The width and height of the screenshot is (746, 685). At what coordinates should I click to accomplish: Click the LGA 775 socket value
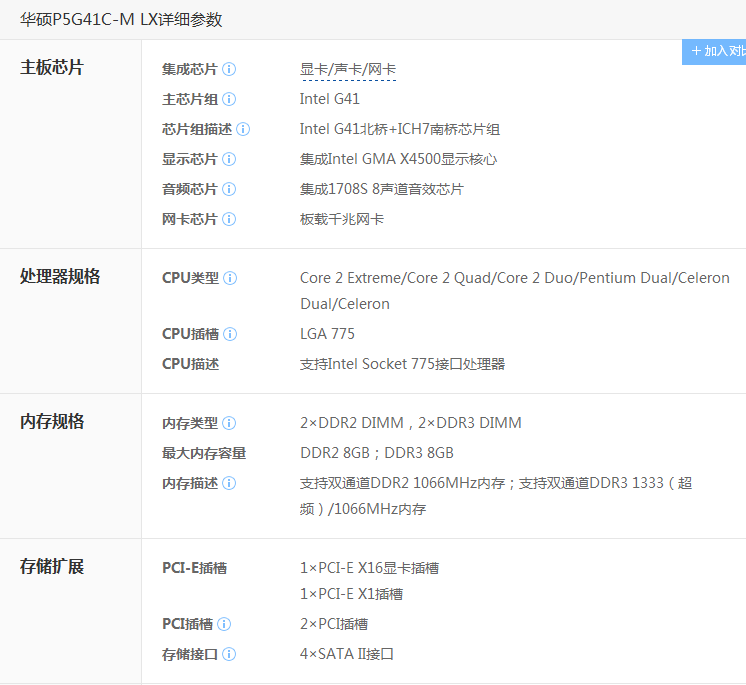tap(327, 334)
